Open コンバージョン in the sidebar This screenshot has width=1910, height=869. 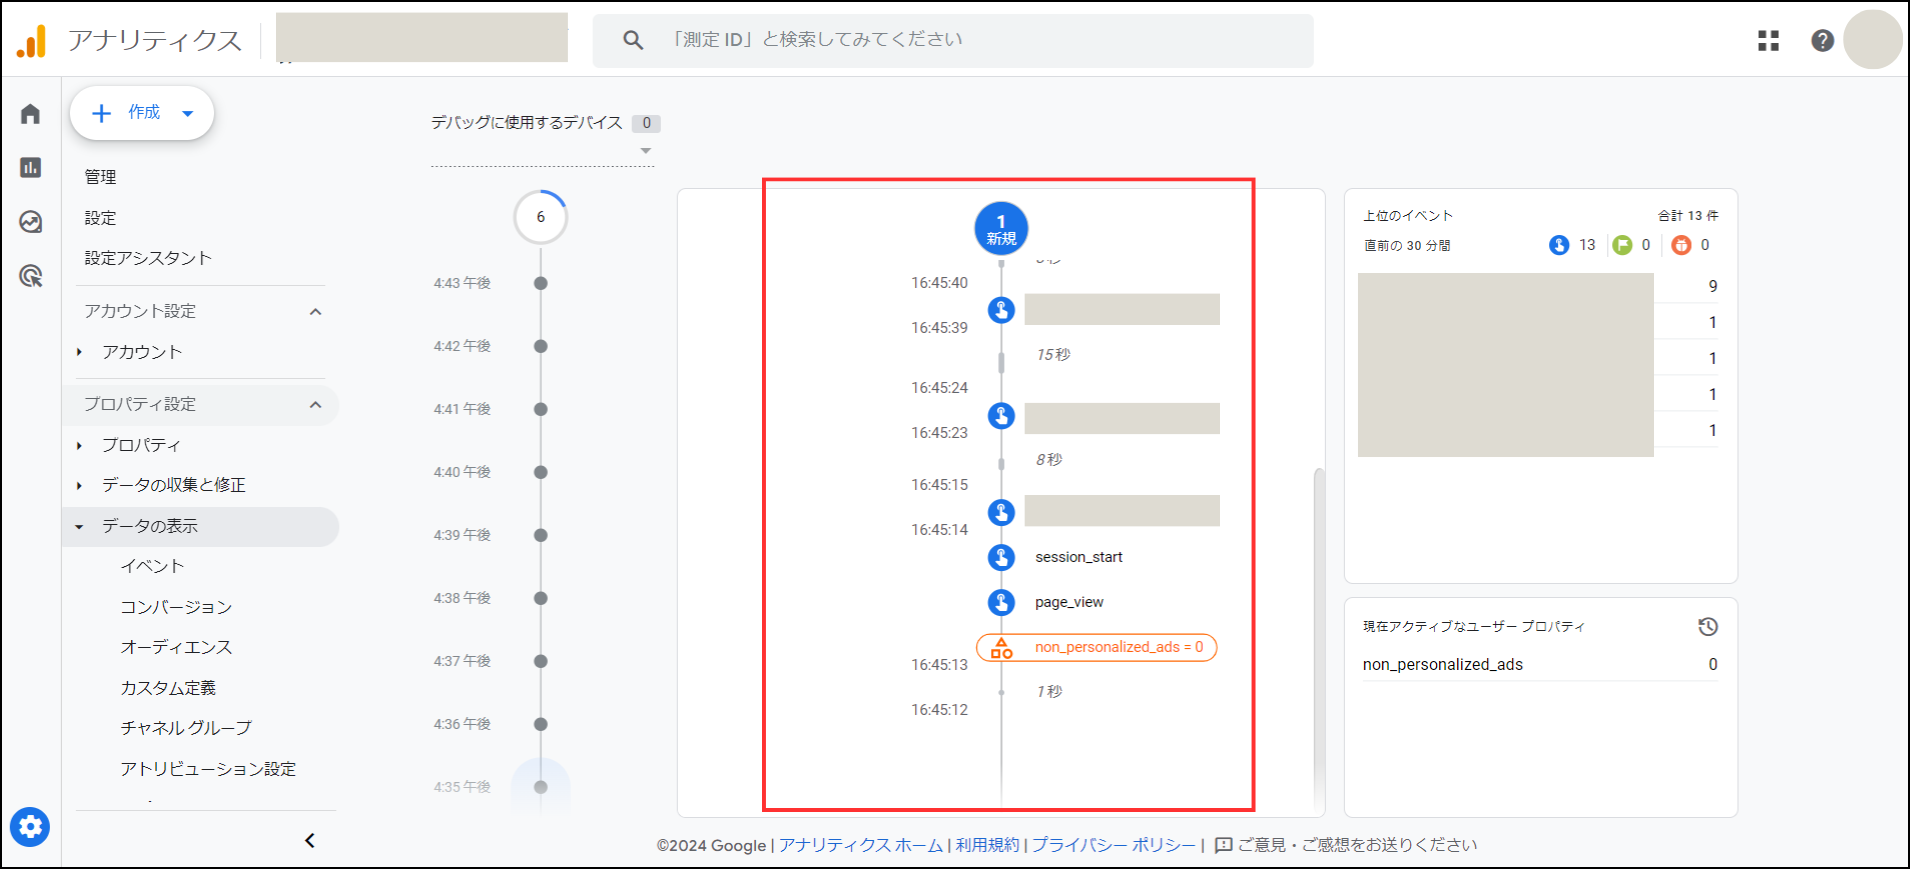point(176,607)
